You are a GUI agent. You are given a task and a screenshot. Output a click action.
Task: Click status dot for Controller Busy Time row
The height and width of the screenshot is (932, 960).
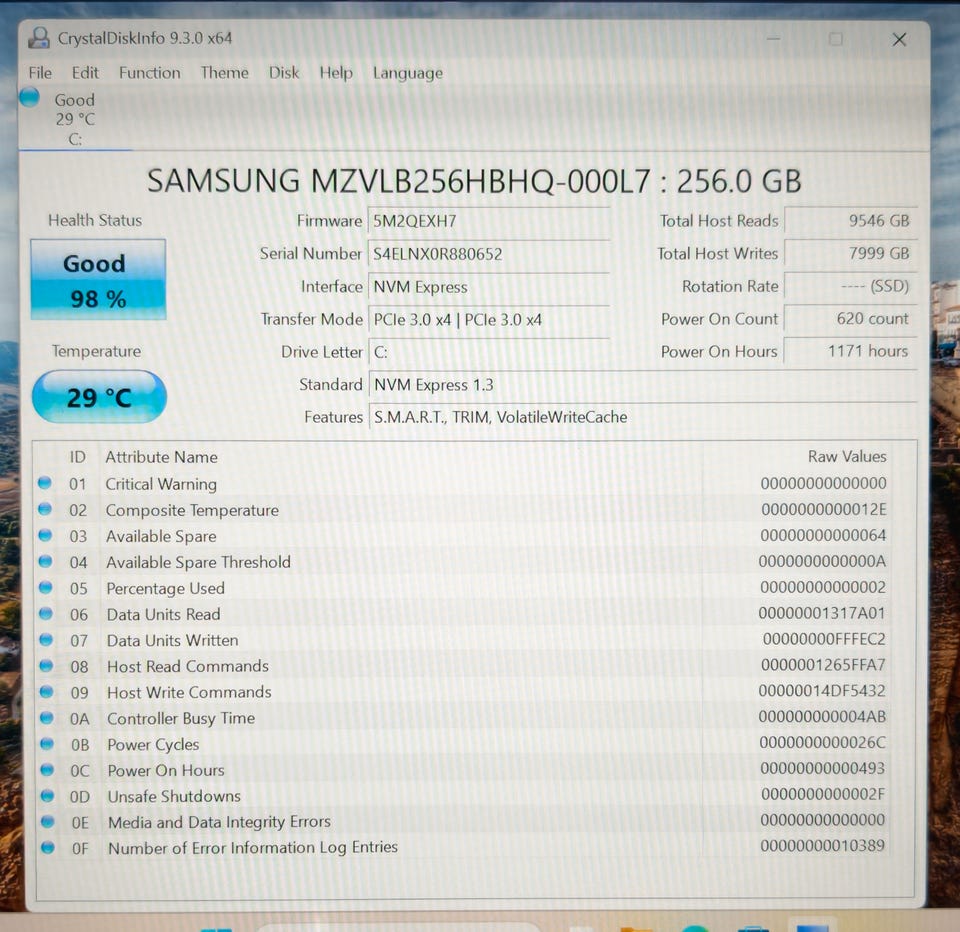coord(47,717)
